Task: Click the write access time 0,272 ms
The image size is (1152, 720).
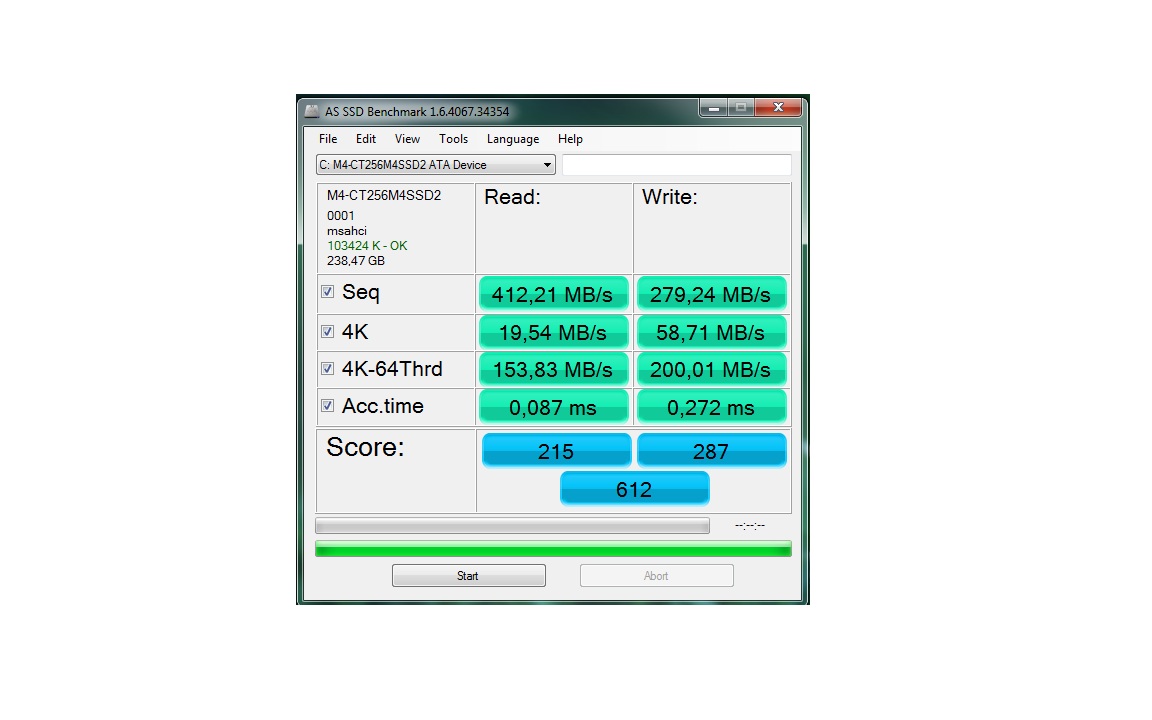Action: click(711, 407)
